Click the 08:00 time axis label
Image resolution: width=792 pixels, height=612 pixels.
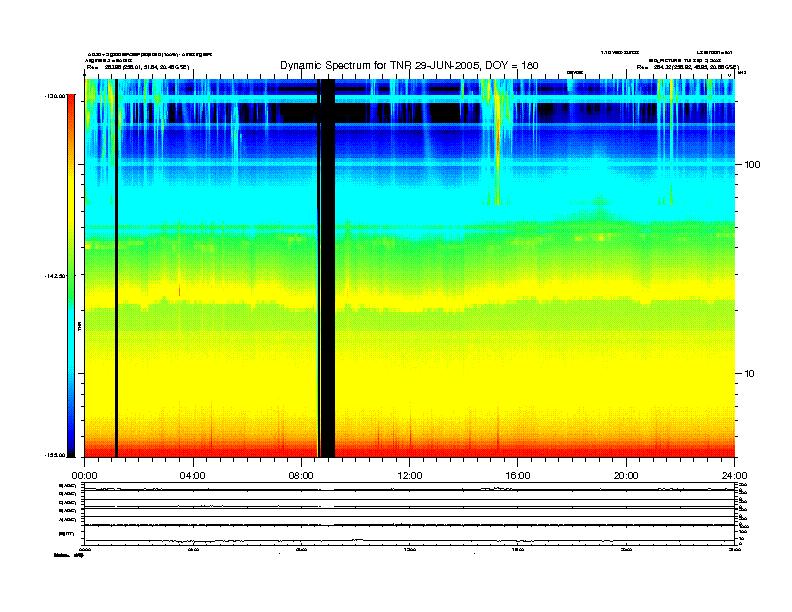coord(301,476)
